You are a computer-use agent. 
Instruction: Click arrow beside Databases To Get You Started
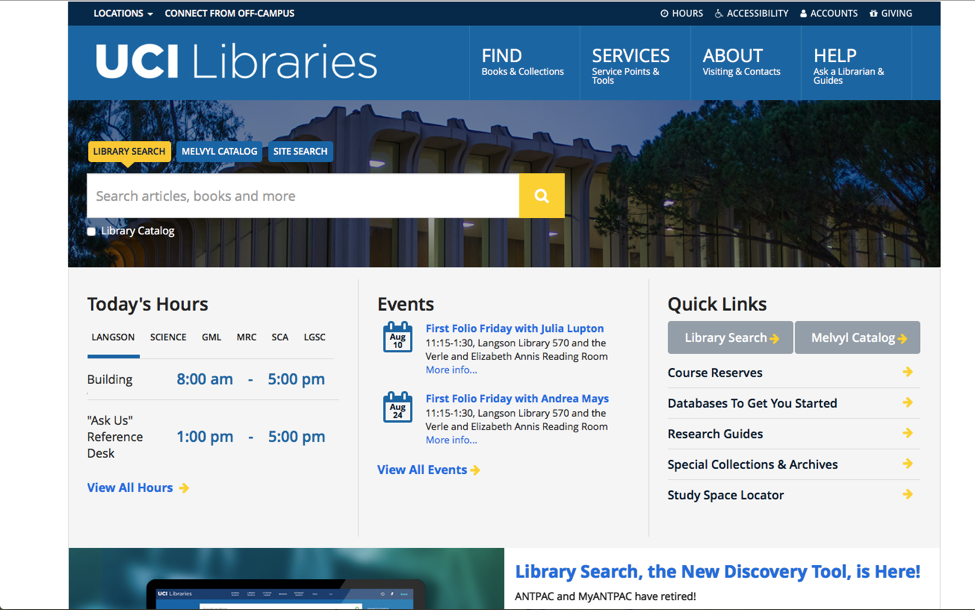coord(908,402)
